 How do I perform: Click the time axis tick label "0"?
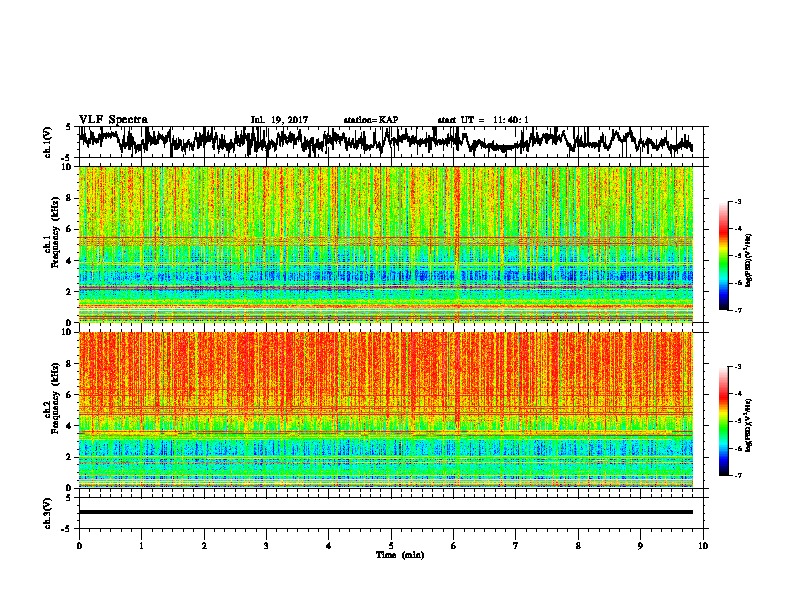[x=79, y=546]
